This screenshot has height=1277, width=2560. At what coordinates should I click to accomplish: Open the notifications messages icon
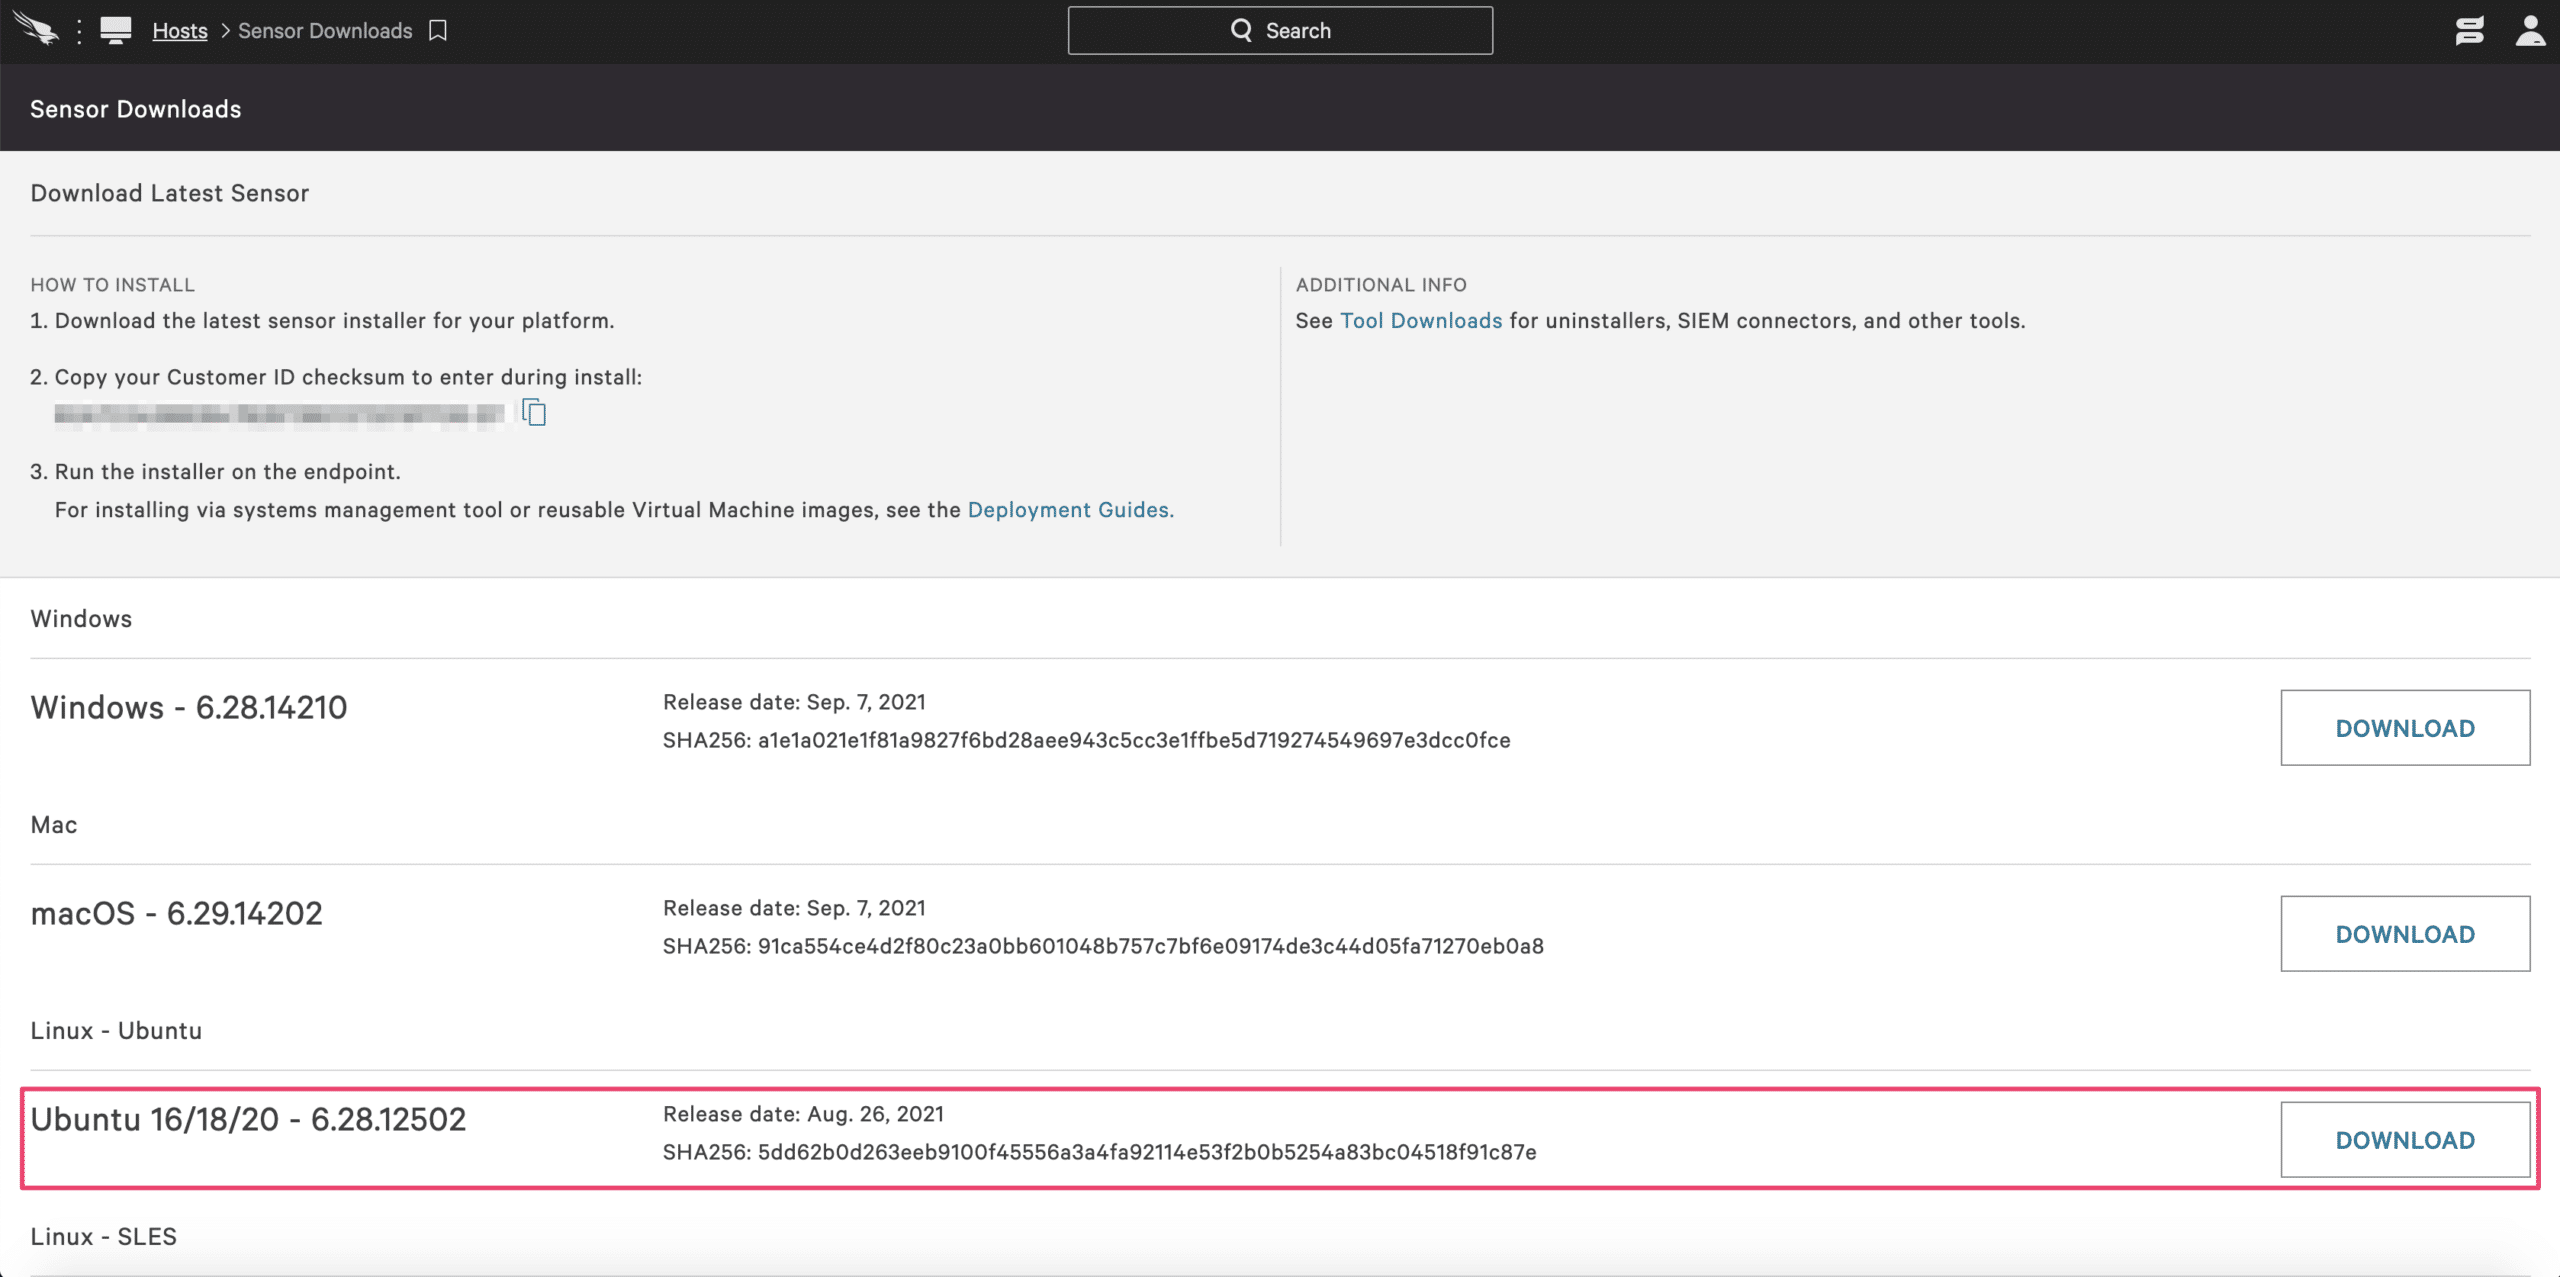pyautogui.click(x=2470, y=30)
